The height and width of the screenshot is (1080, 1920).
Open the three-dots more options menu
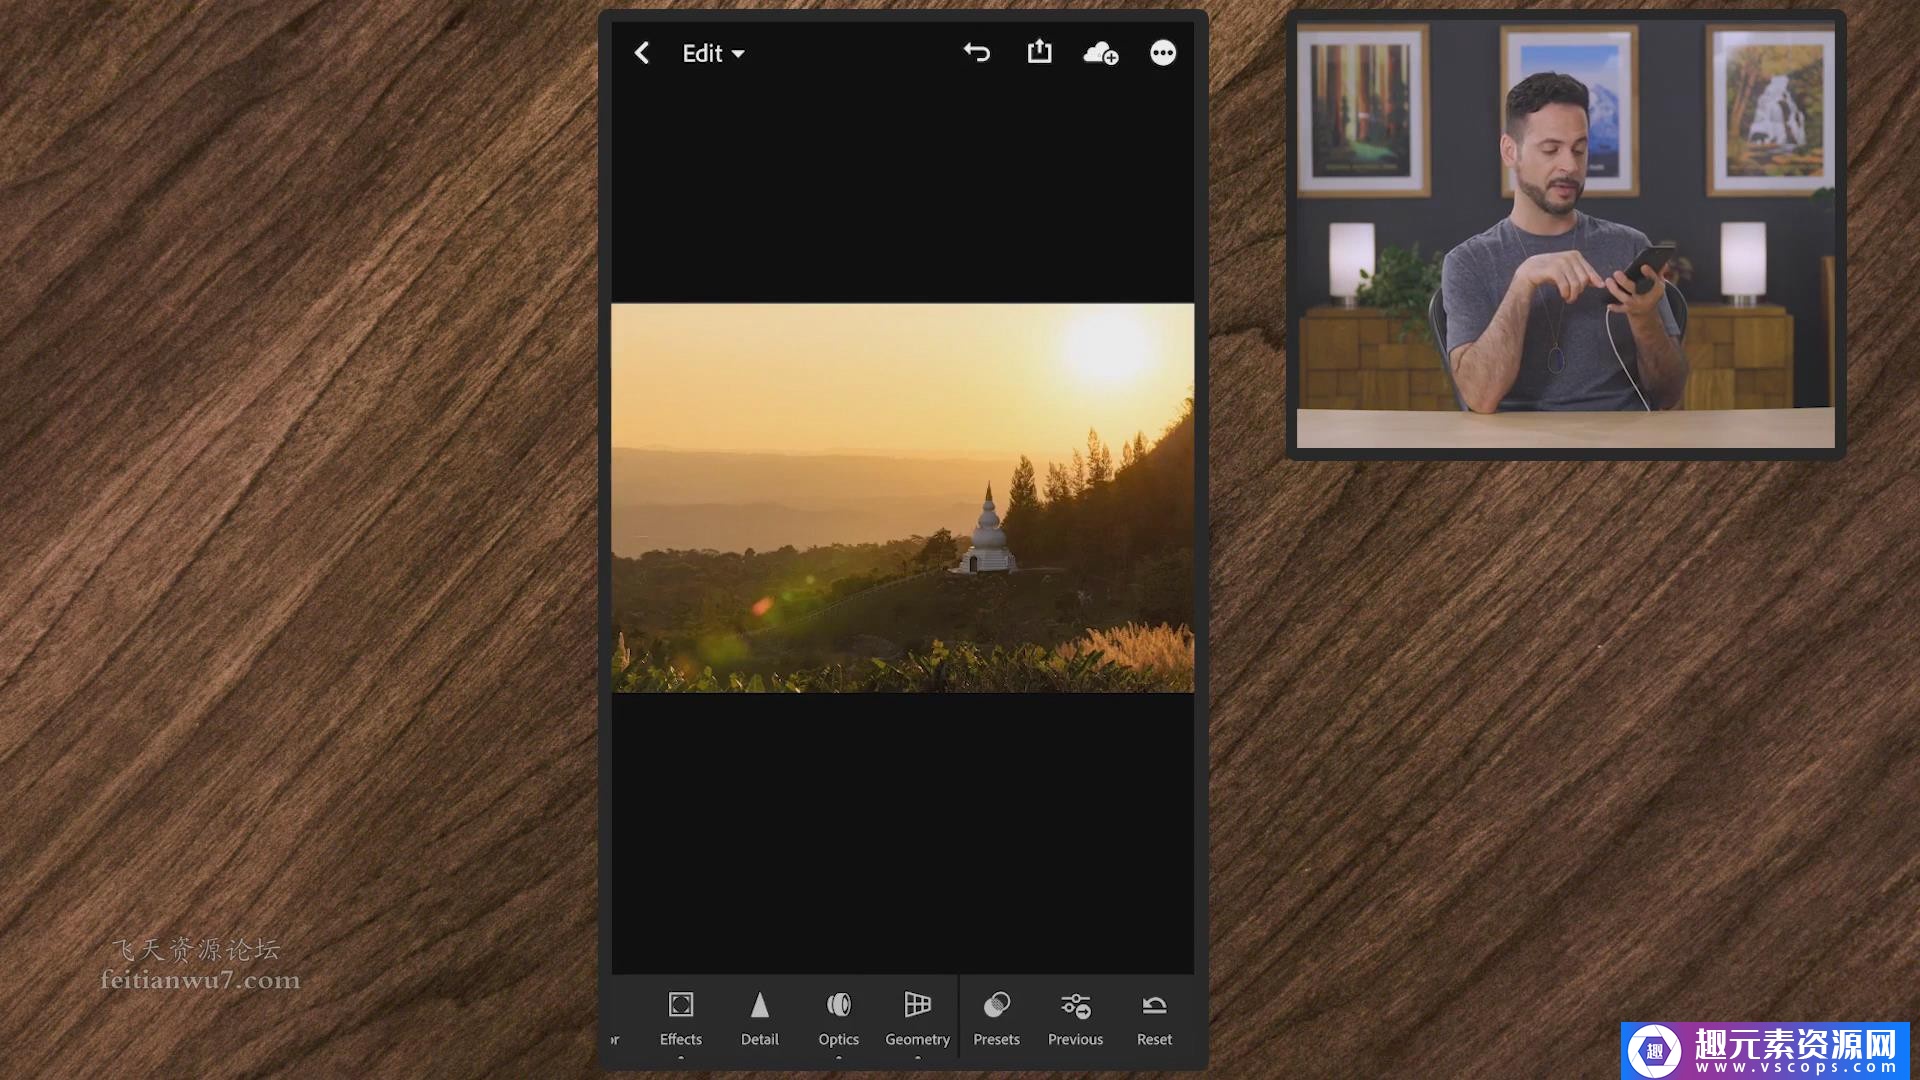[1162, 53]
